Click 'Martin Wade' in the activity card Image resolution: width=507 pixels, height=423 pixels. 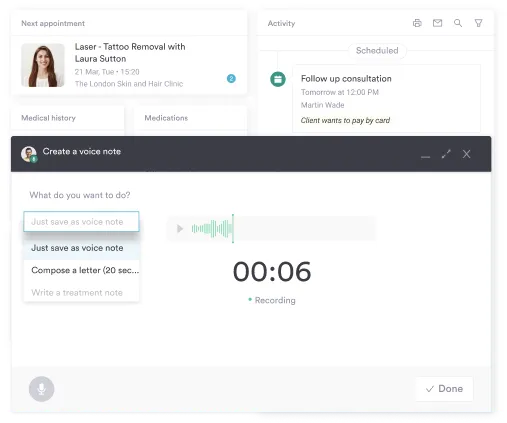tap(323, 105)
